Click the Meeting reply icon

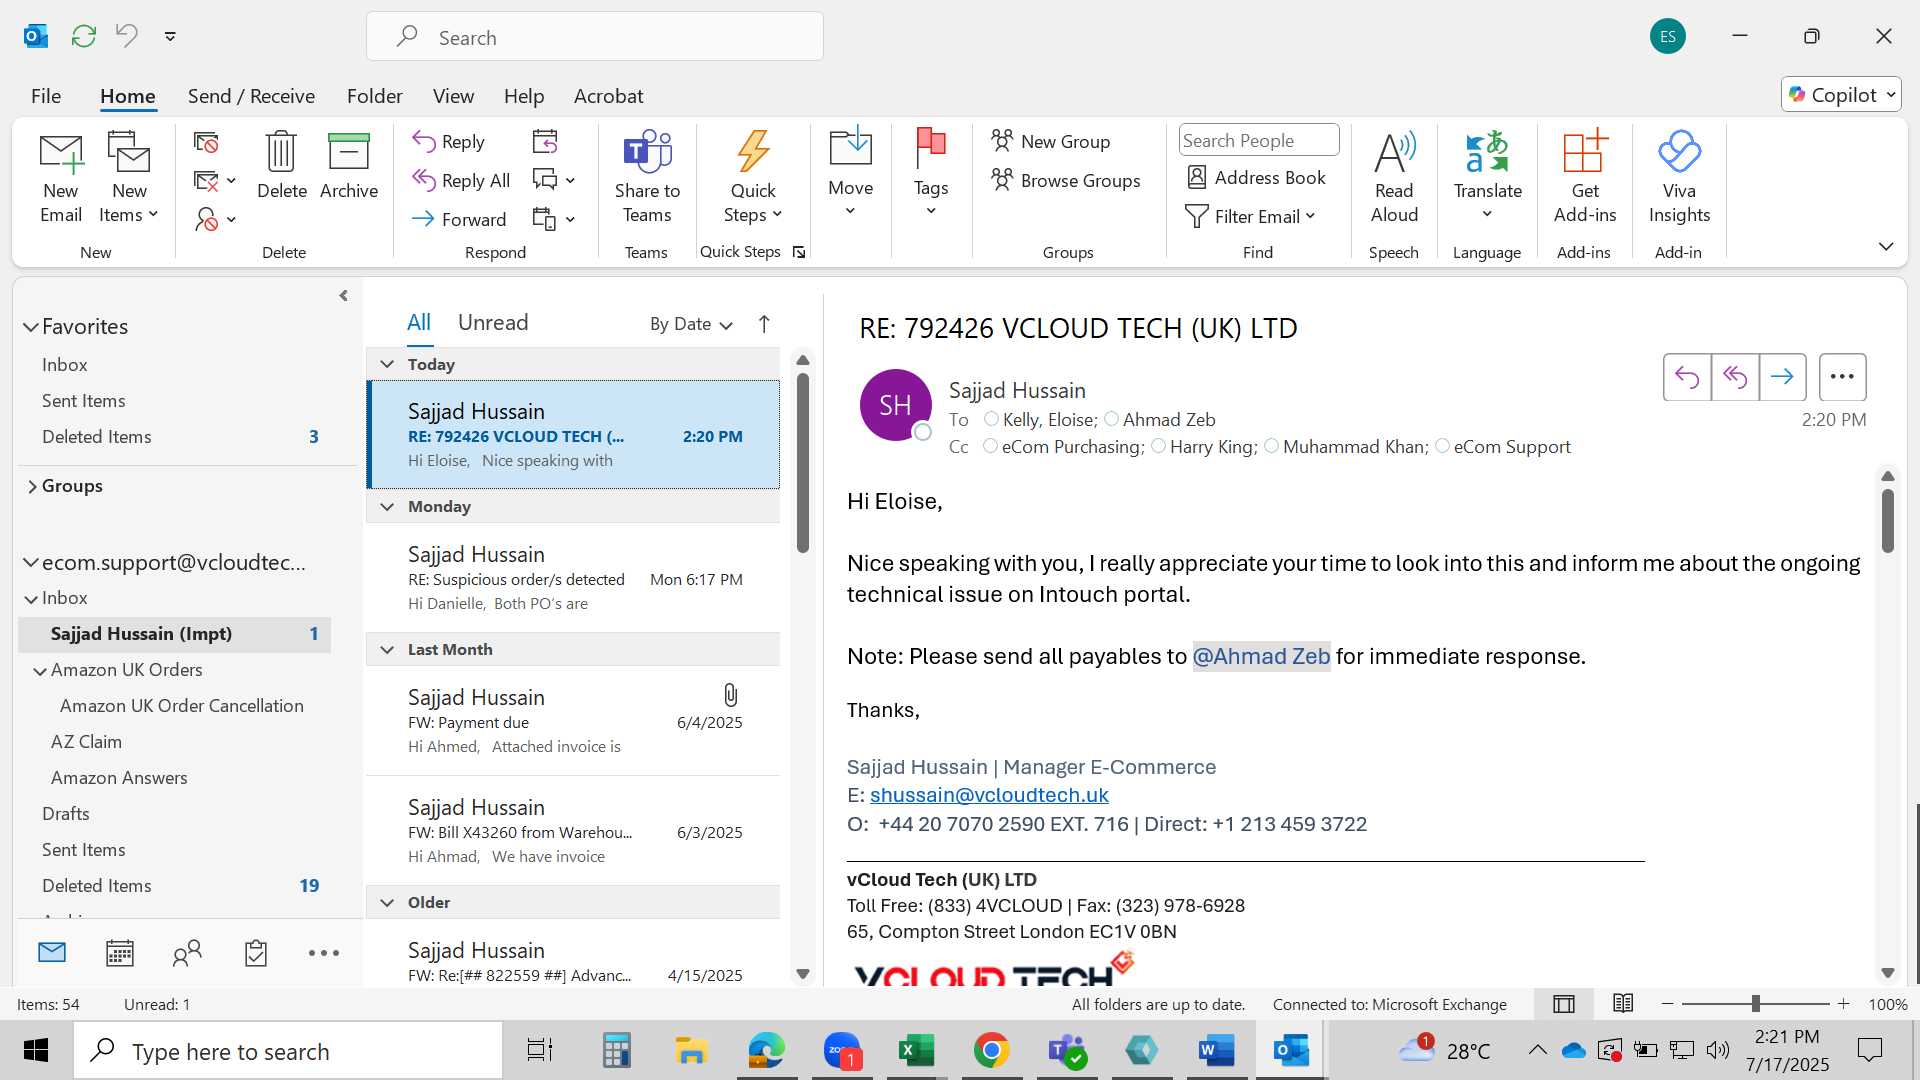click(545, 141)
